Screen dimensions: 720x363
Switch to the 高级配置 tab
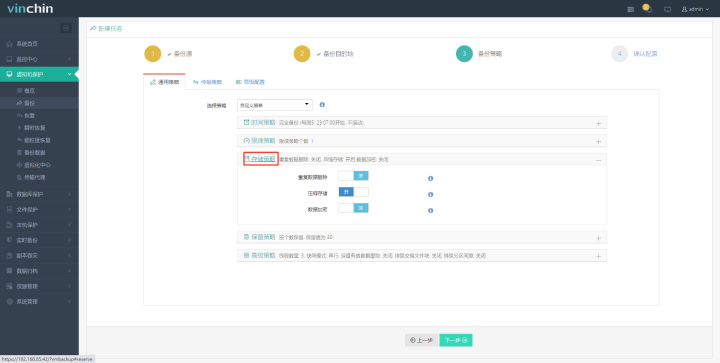250,82
